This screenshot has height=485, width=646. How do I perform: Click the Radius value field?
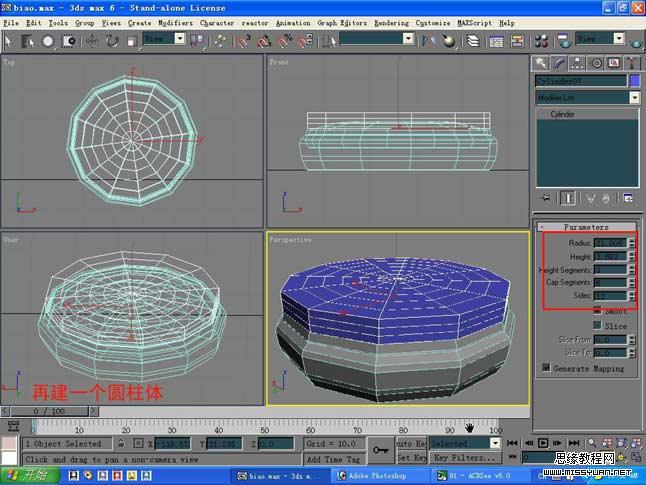610,243
